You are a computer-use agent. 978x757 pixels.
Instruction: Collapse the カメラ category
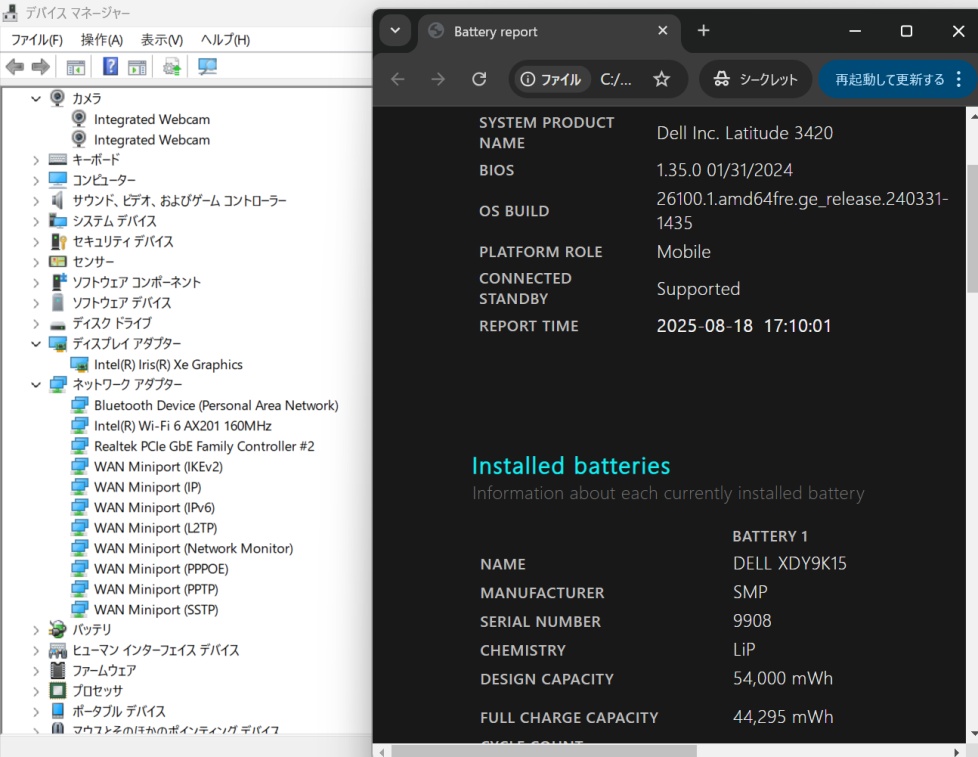pos(36,99)
